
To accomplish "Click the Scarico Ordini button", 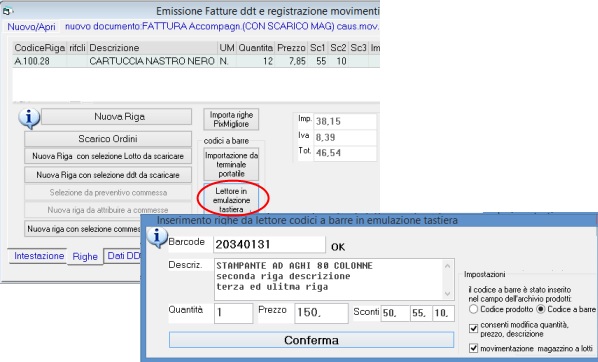I will [x=108, y=139].
